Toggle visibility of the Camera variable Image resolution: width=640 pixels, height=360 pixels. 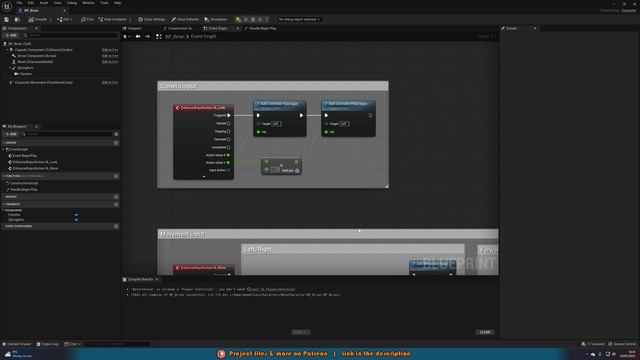coord(76,215)
